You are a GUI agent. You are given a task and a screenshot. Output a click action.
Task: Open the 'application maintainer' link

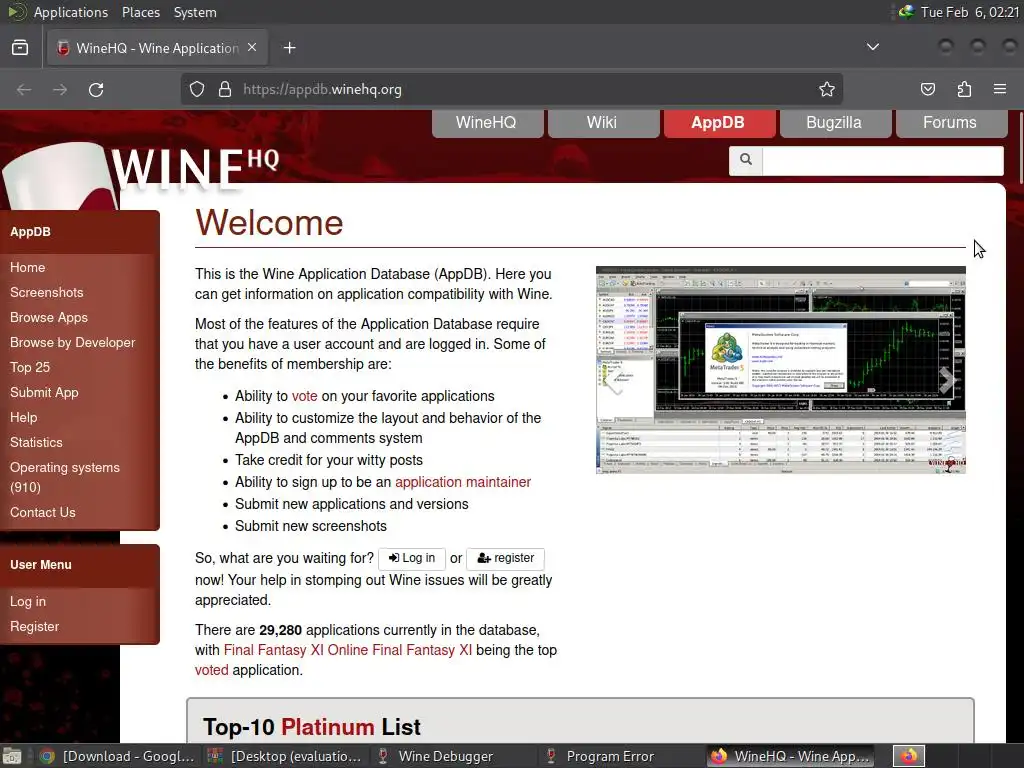pos(463,482)
